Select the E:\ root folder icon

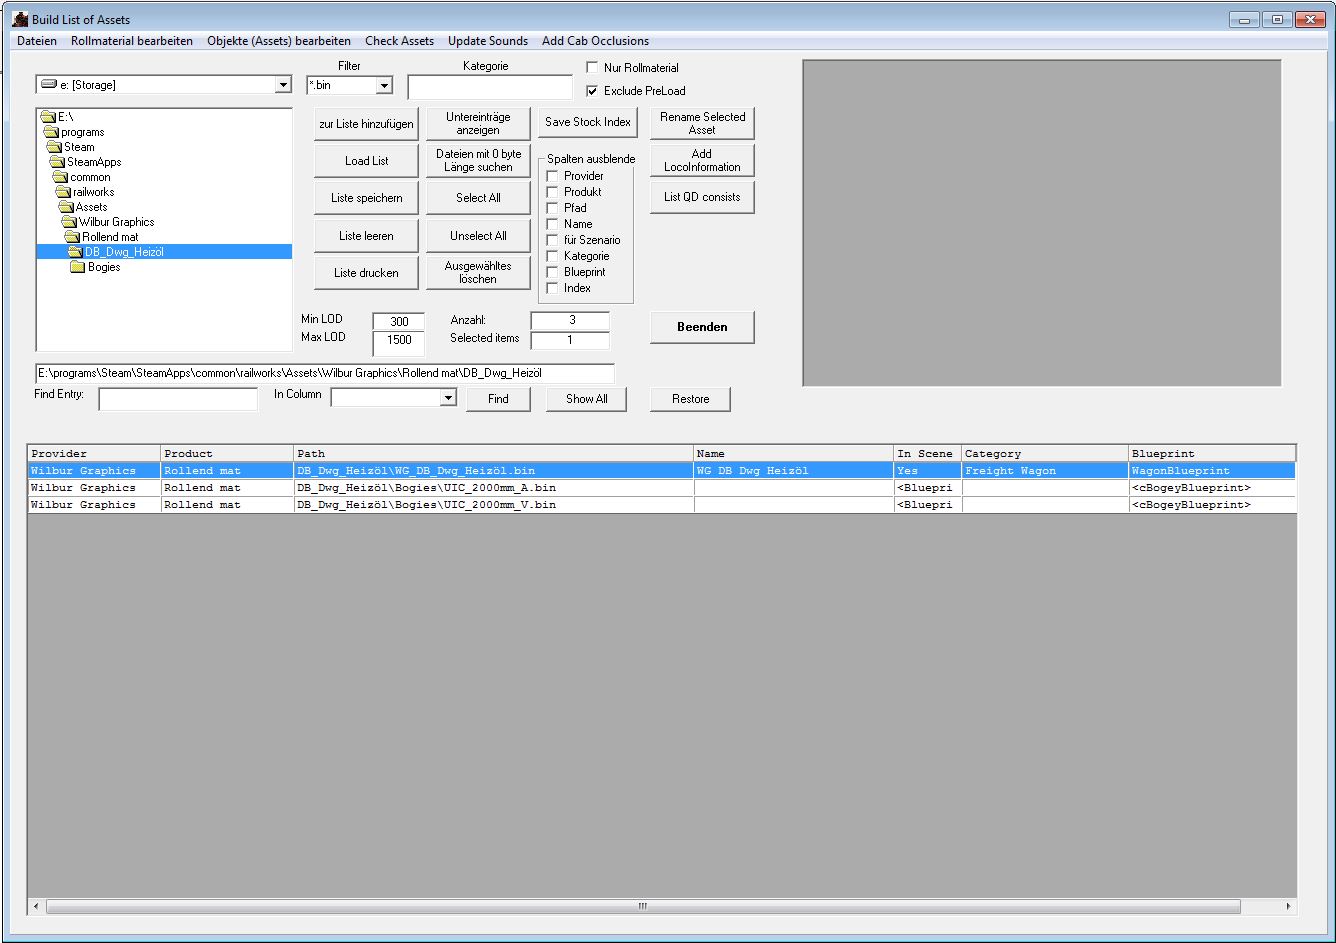48,117
